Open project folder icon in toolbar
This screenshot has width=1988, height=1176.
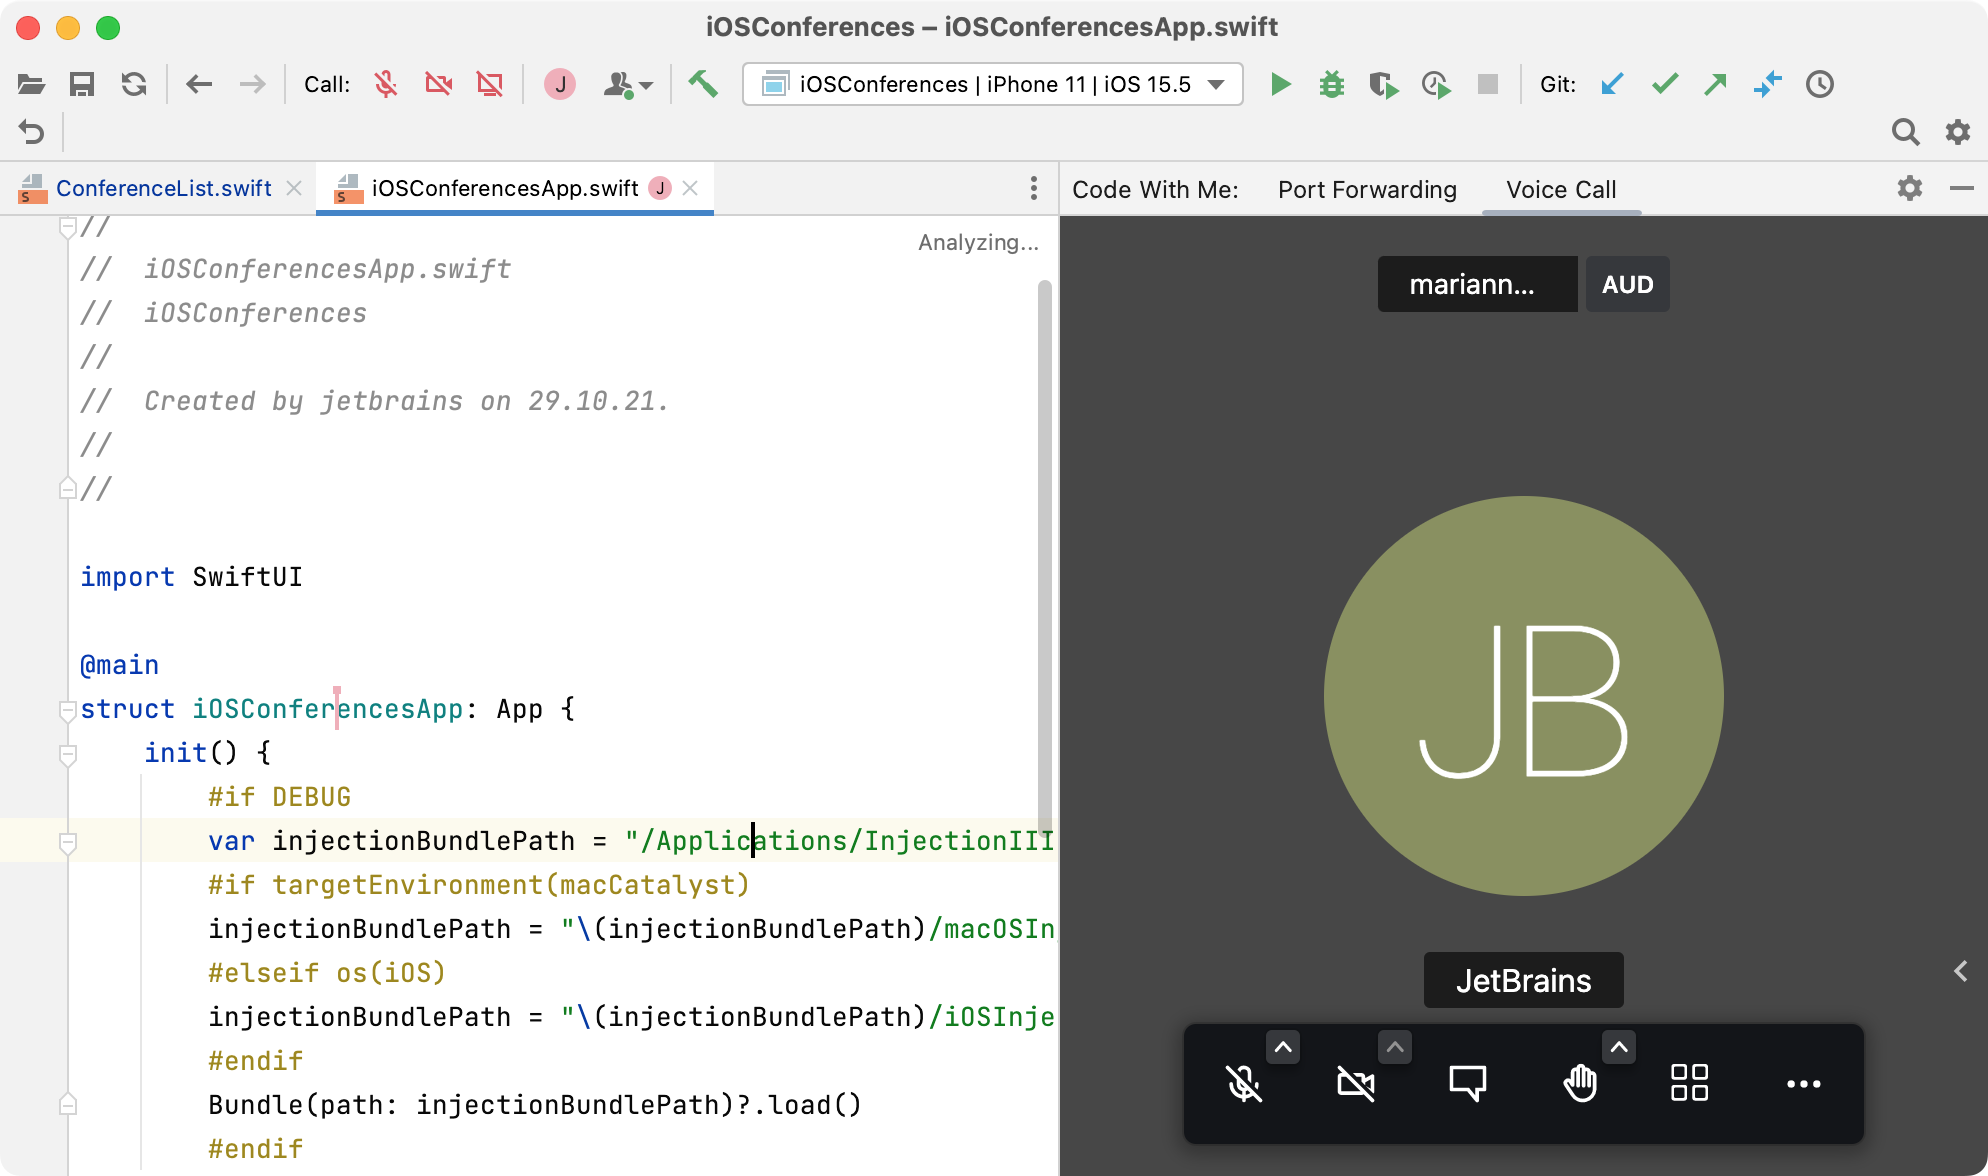click(31, 84)
